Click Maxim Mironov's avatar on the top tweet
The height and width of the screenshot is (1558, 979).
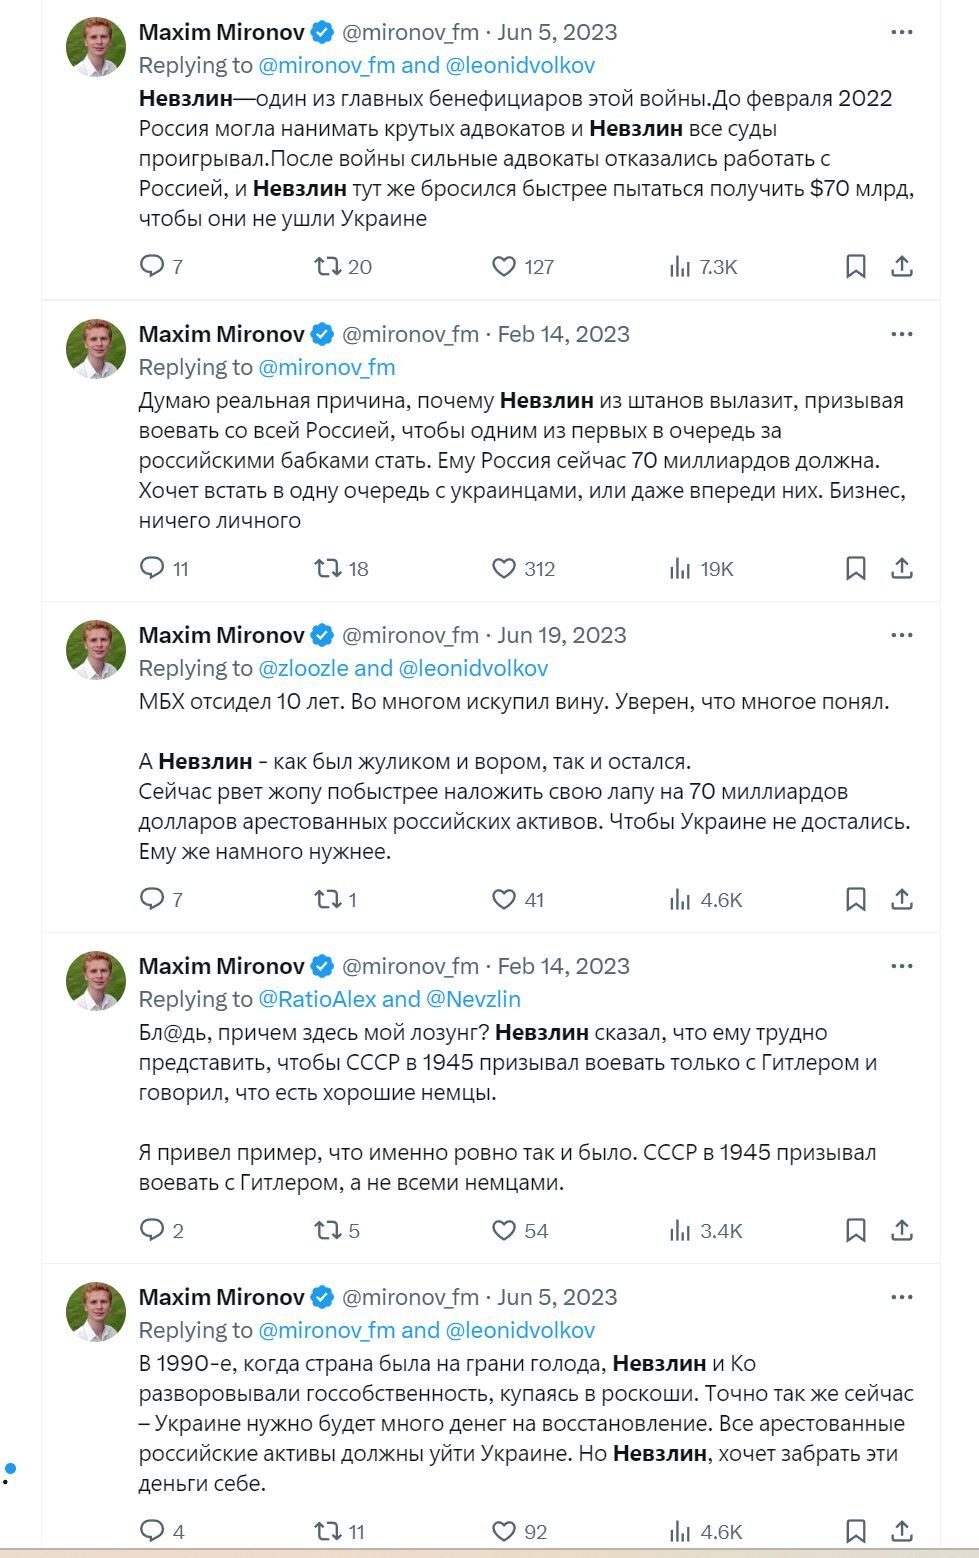tap(96, 47)
